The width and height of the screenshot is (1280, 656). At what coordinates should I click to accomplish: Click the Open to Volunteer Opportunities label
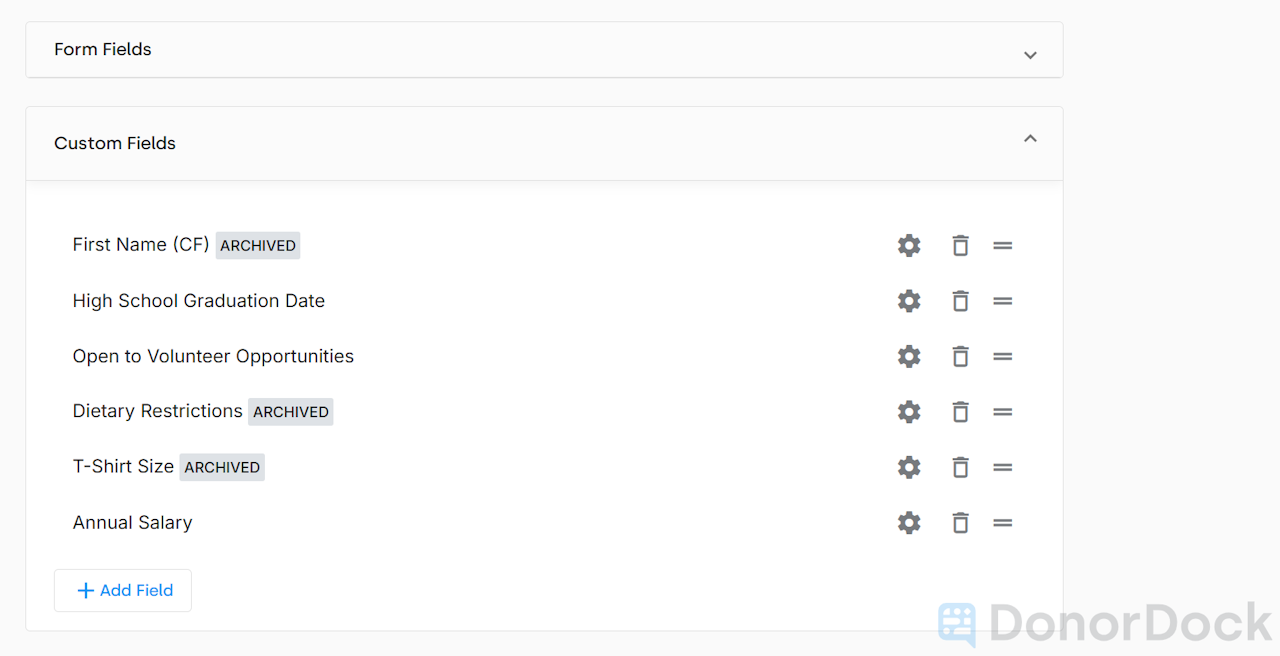213,356
